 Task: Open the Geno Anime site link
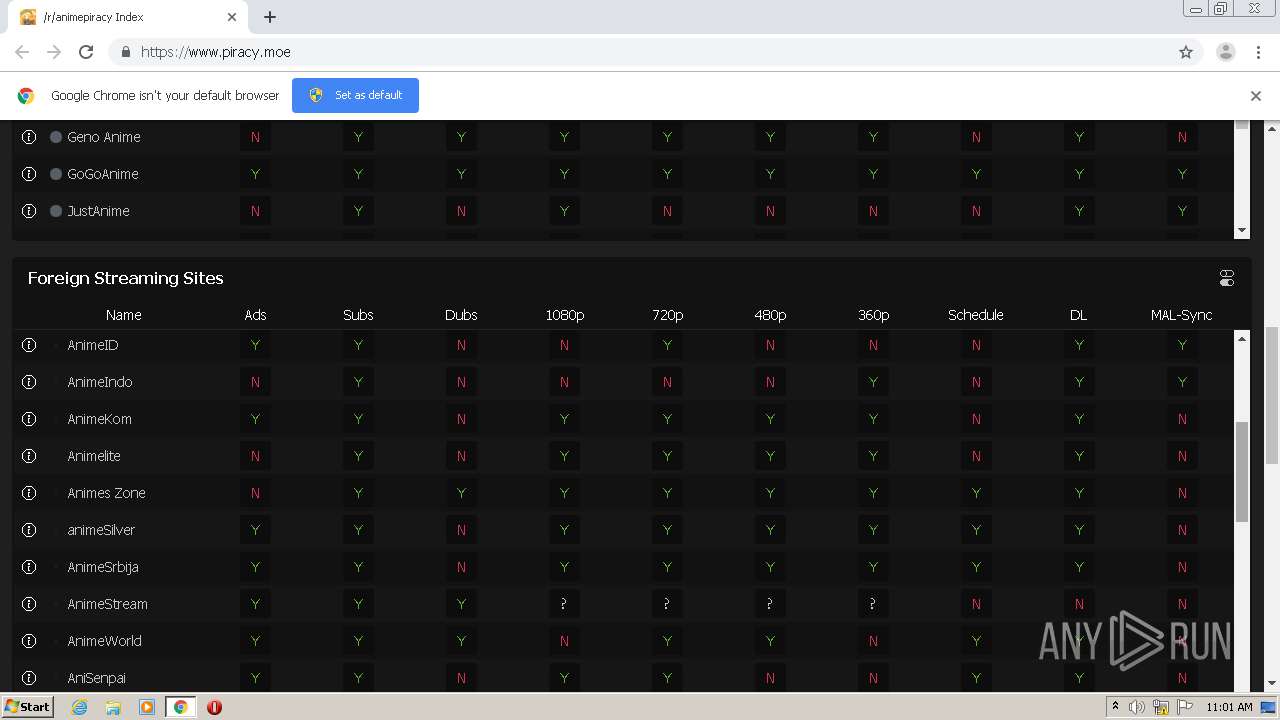[104, 137]
